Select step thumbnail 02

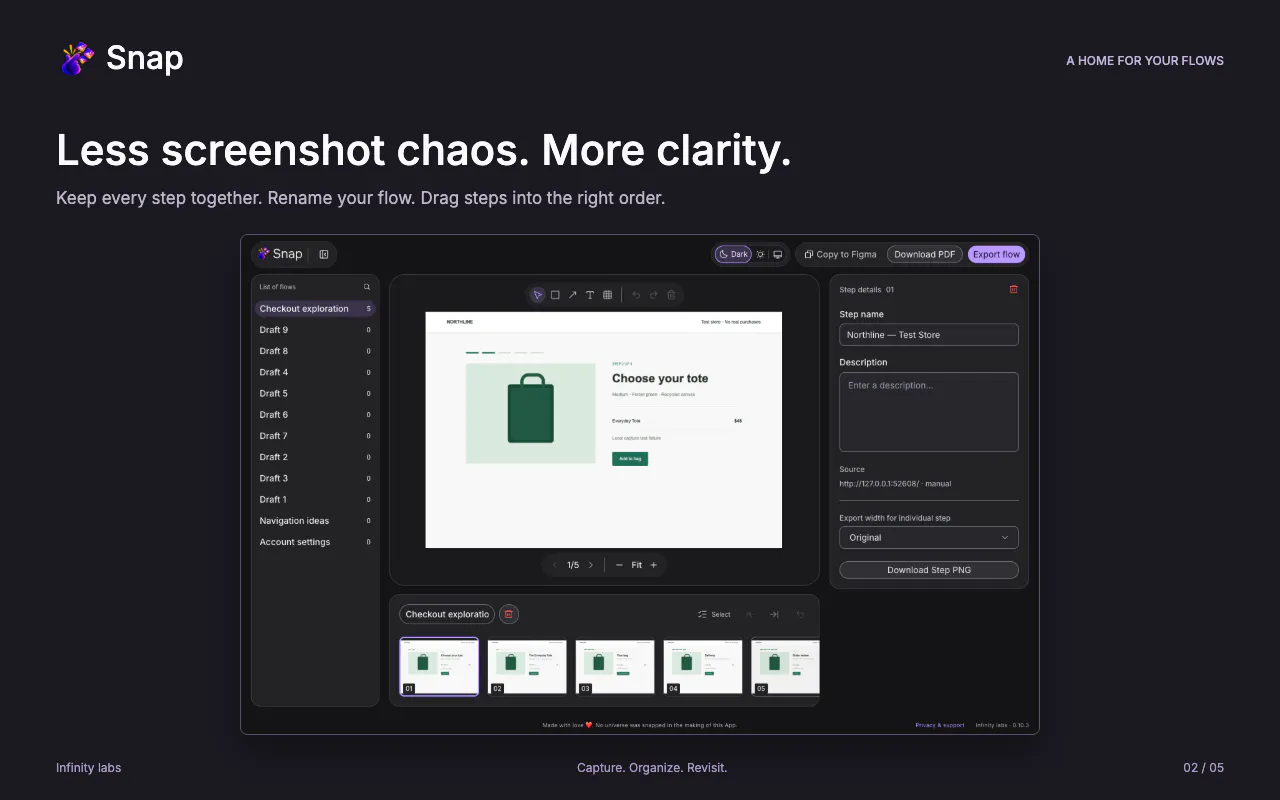(x=527, y=667)
